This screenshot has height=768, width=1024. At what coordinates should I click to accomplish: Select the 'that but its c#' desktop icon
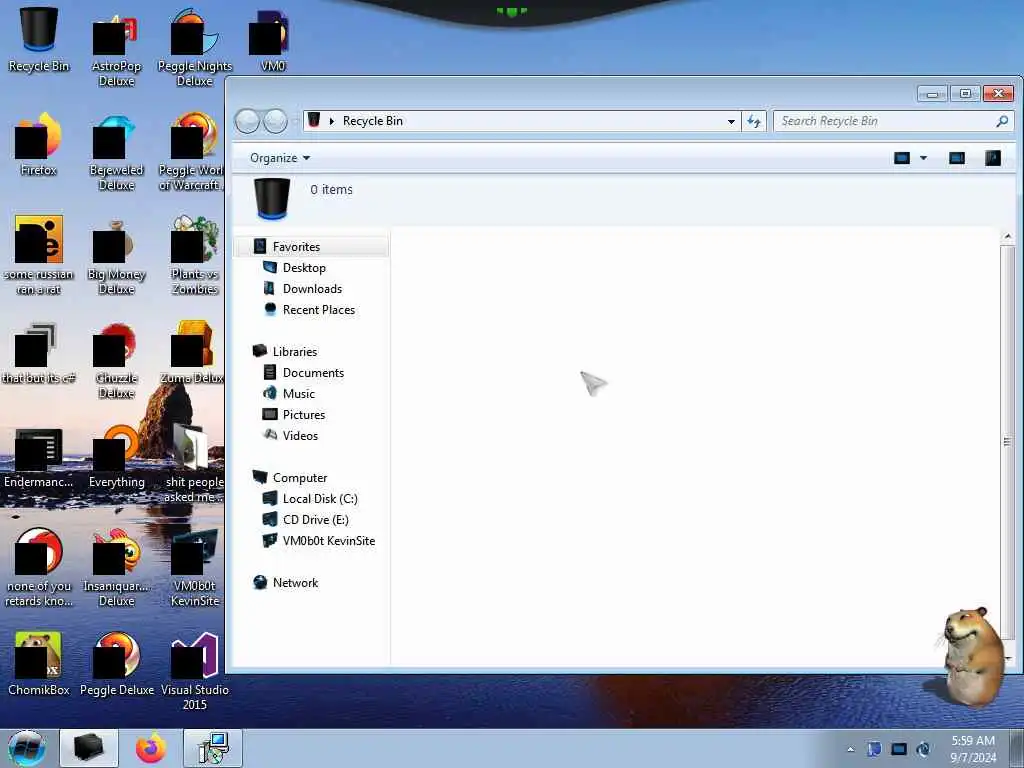[x=39, y=353]
